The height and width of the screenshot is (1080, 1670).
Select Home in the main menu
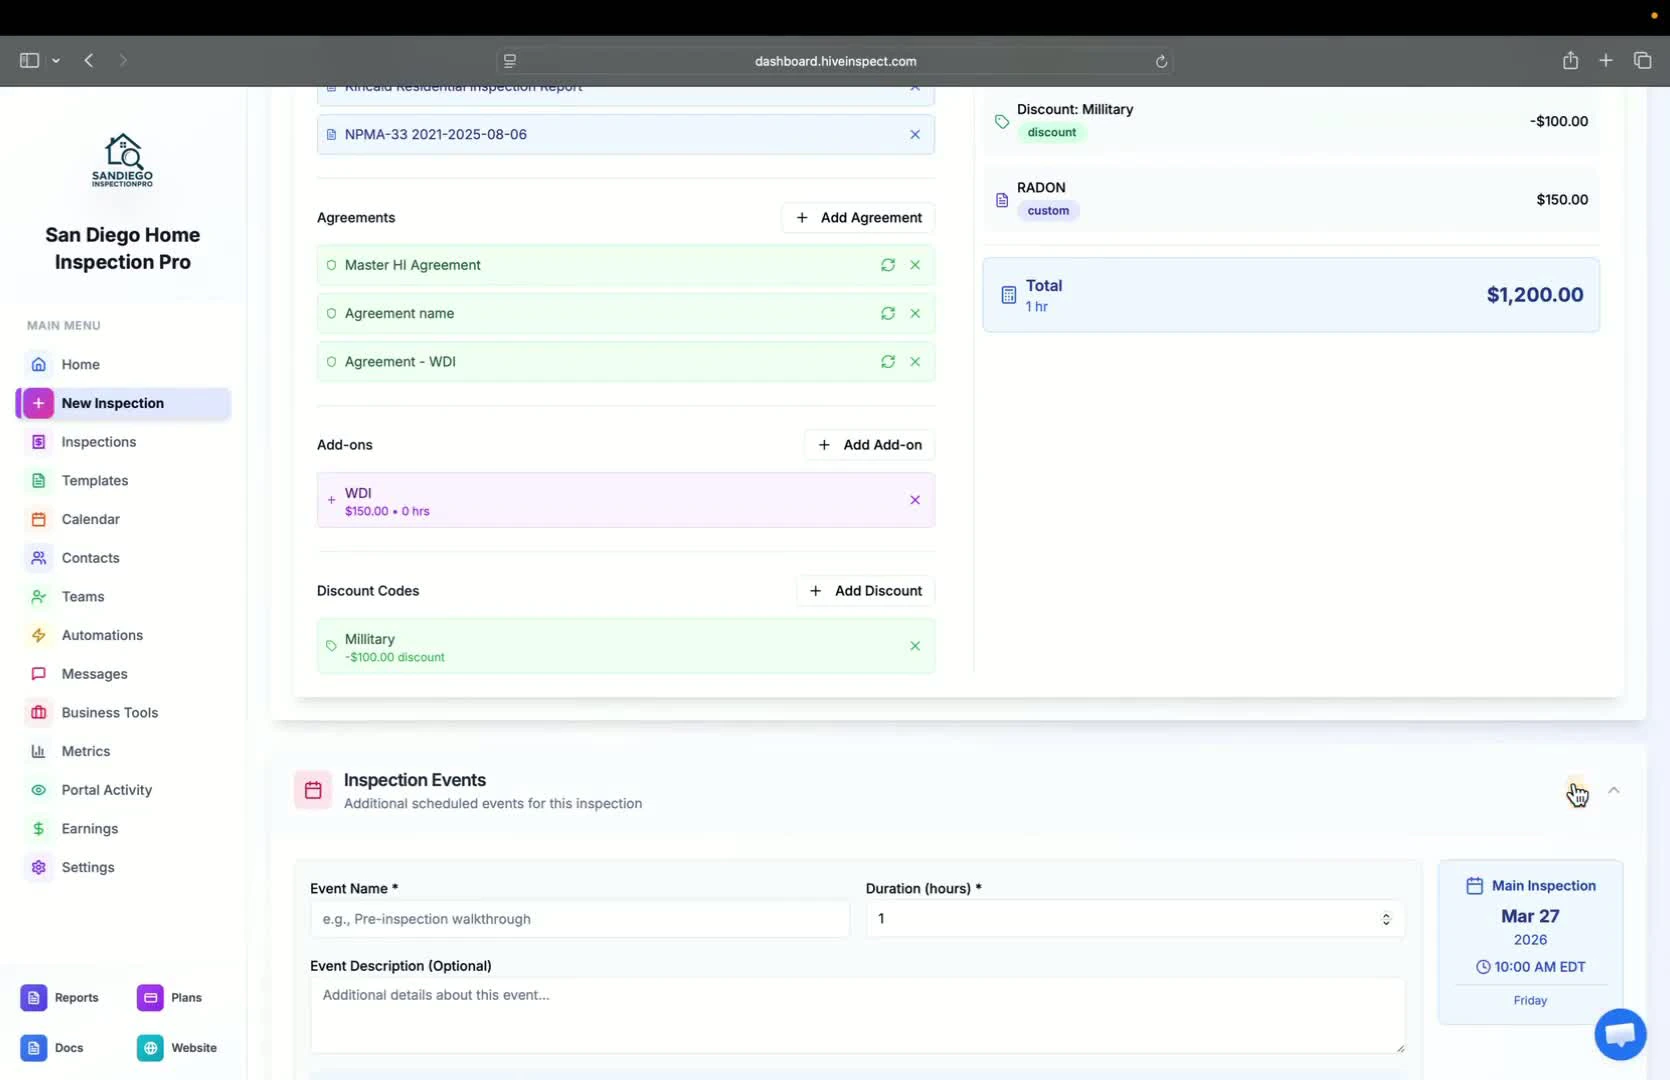(78, 364)
